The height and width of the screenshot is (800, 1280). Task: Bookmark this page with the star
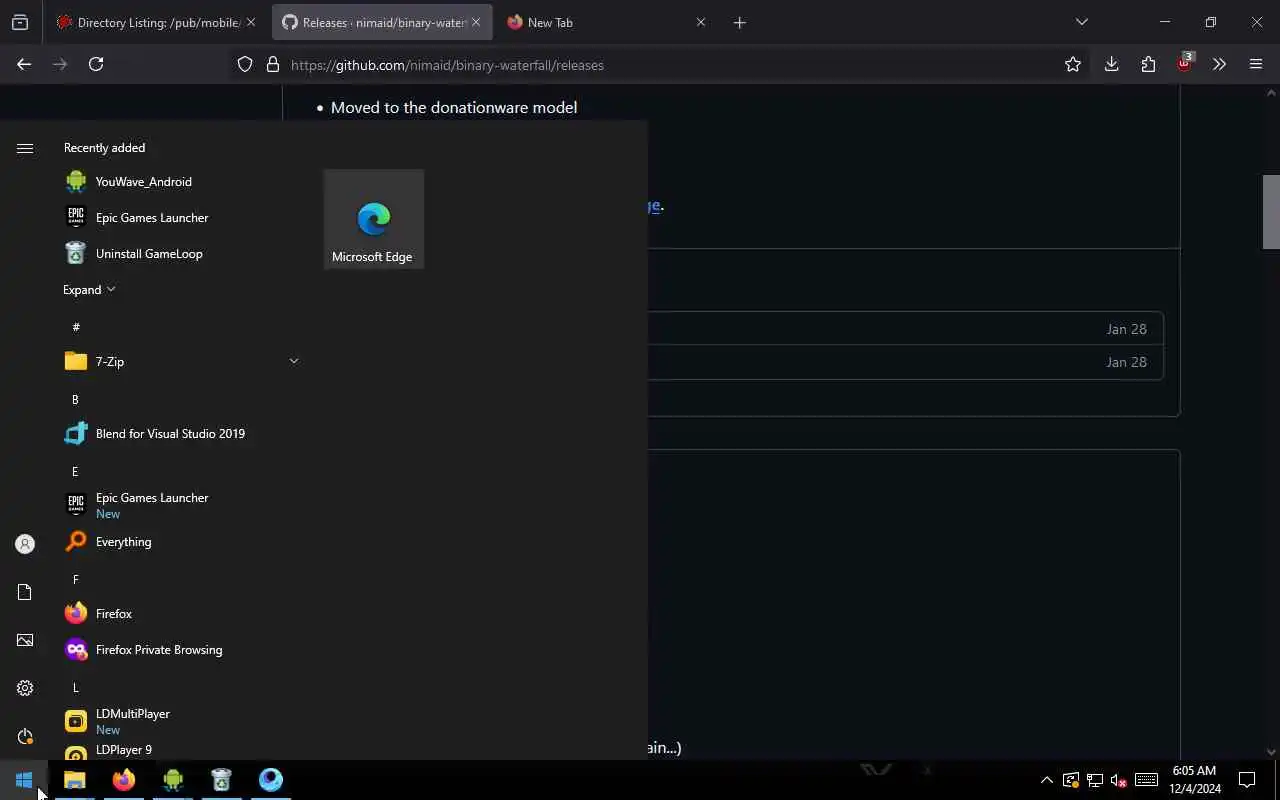[1073, 65]
